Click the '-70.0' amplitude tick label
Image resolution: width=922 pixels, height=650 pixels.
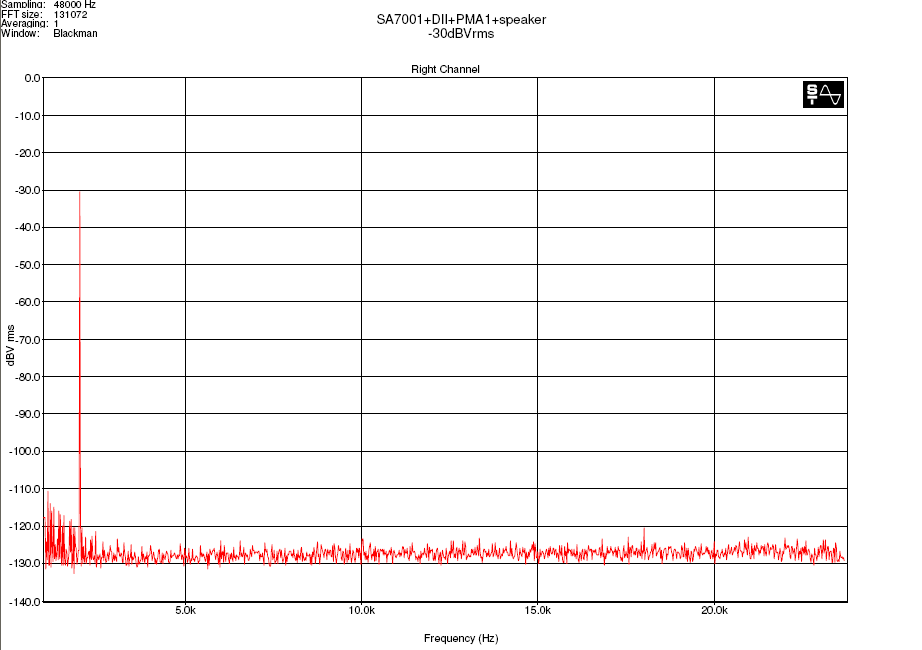click(28, 340)
